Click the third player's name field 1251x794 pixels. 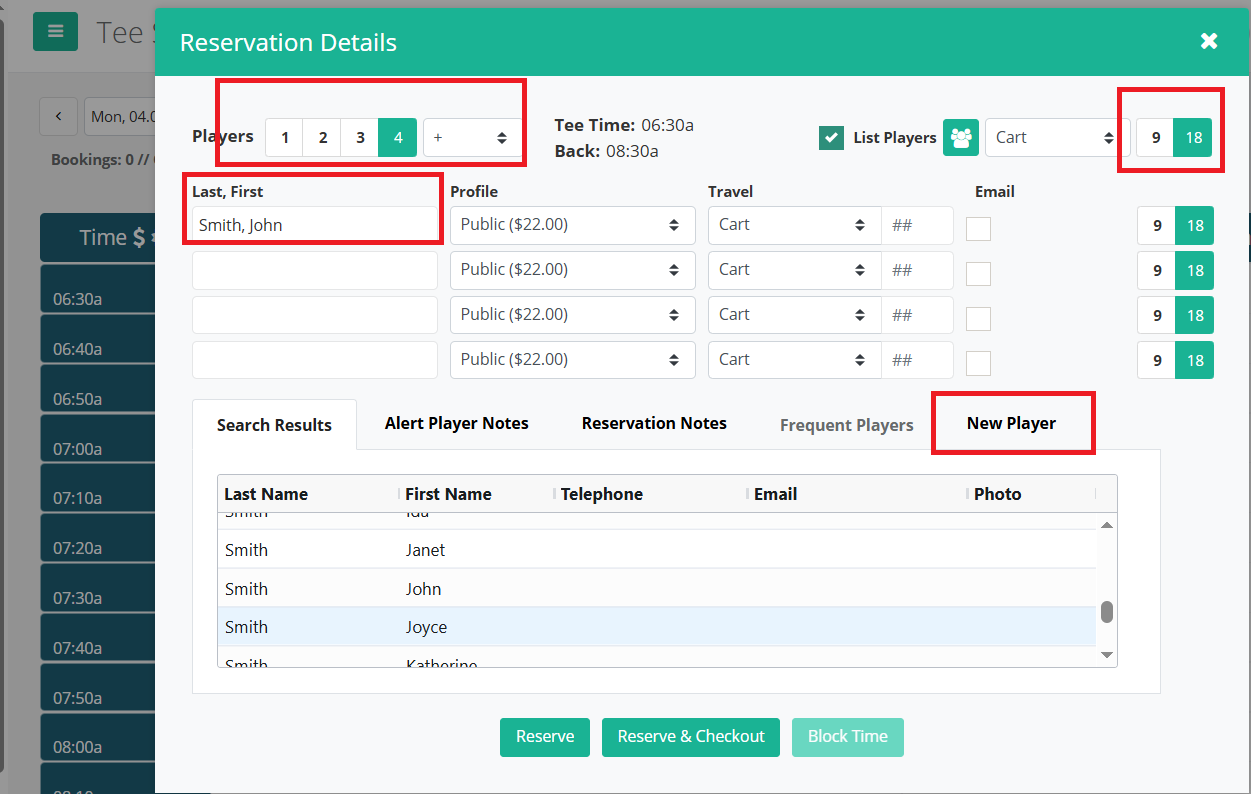[x=315, y=315]
